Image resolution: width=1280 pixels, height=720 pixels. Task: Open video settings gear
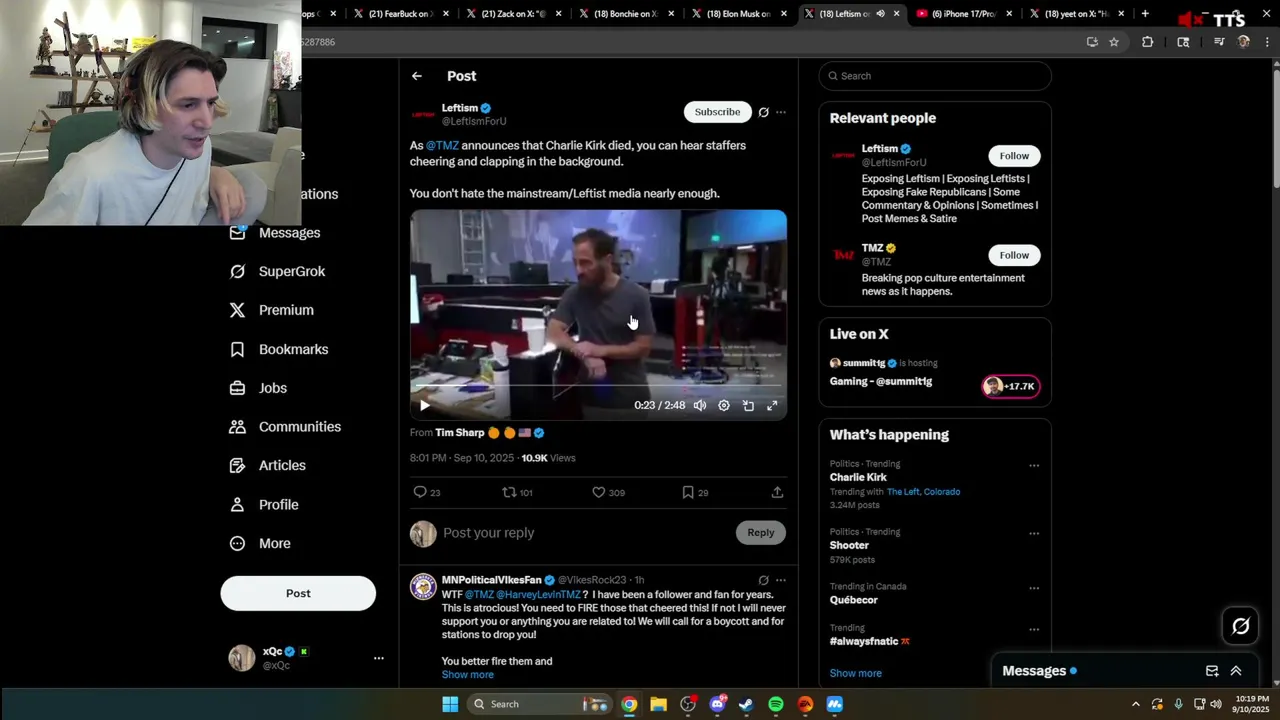point(724,405)
